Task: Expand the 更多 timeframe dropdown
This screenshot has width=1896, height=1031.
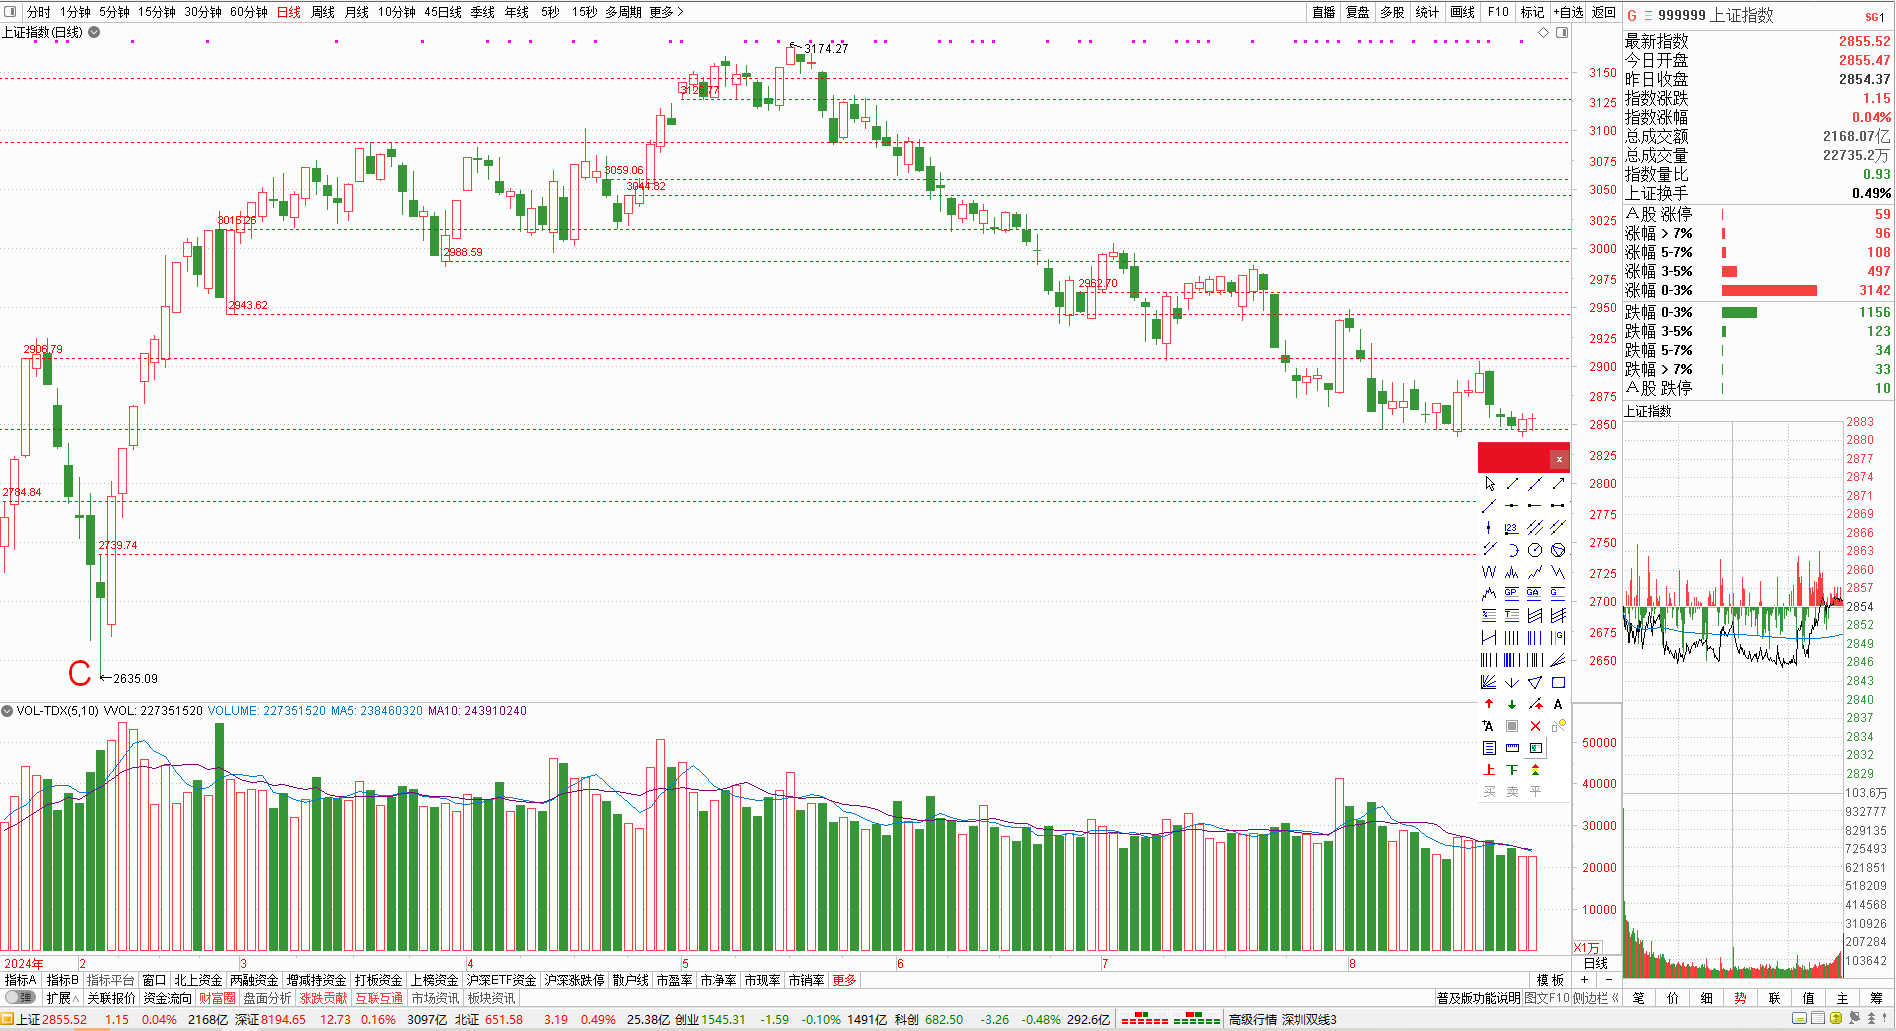Action: 666,12
